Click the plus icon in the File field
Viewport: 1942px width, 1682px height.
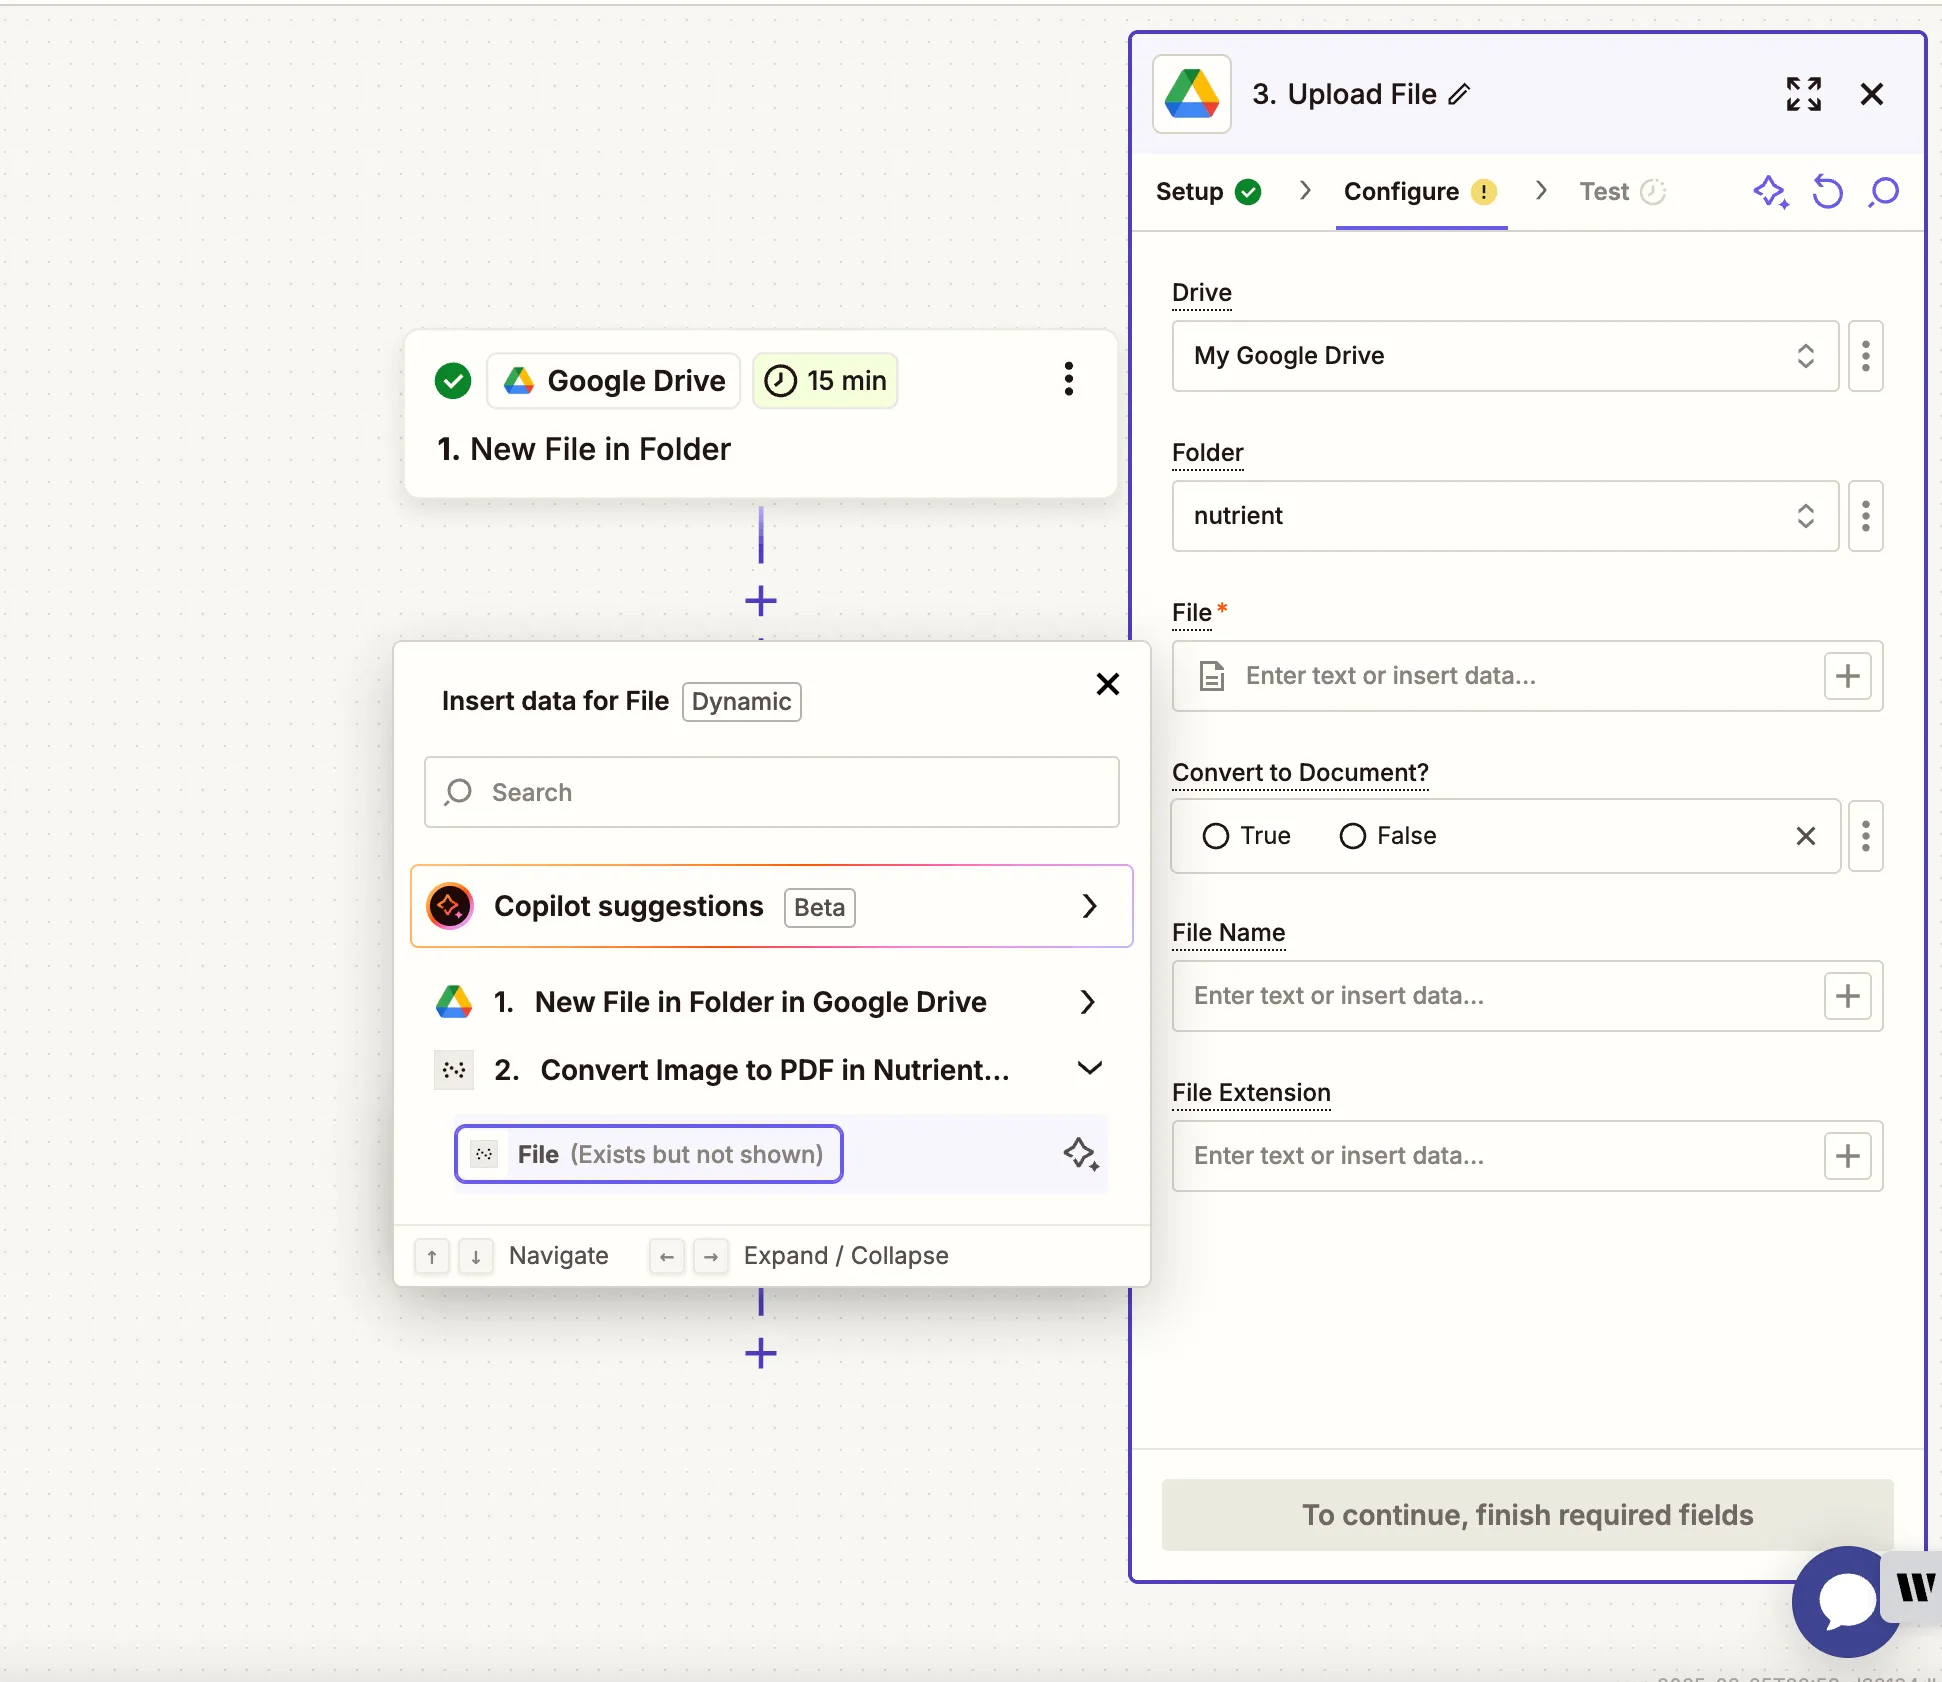pyautogui.click(x=1847, y=676)
